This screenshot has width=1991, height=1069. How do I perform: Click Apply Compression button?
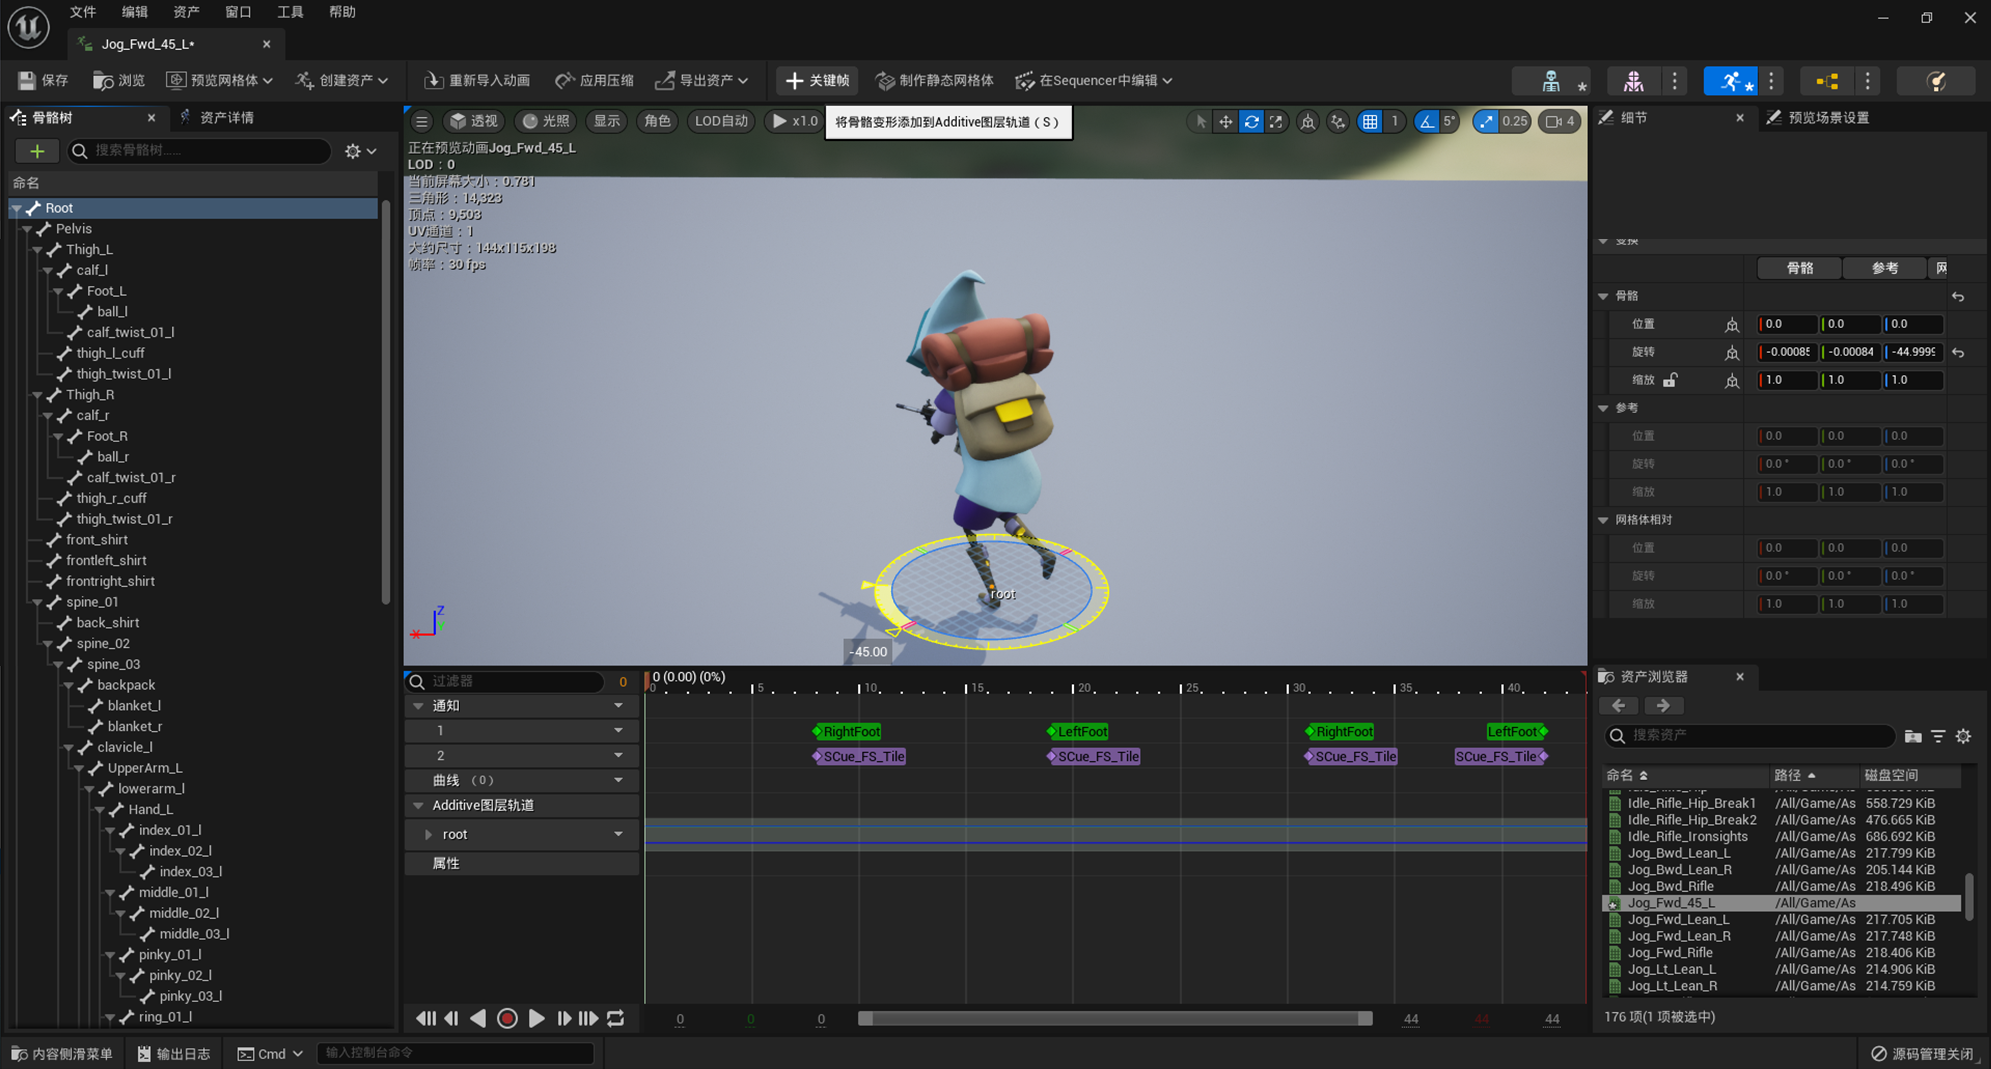click(x=595, y=80)
